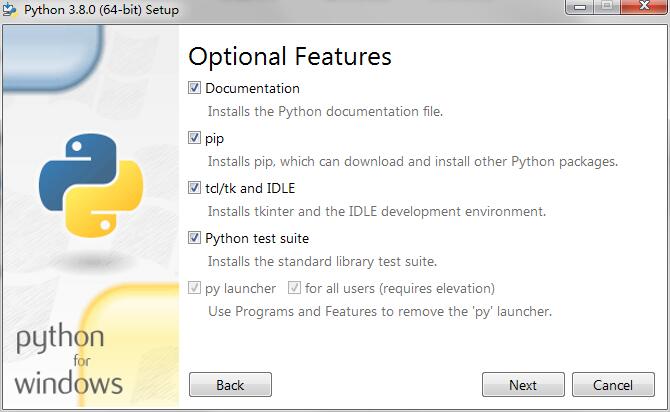Click the Python Setup icon in title bar
Image resolution: width=670 pixels, height=412 pixels.
[x=10, y=8]
